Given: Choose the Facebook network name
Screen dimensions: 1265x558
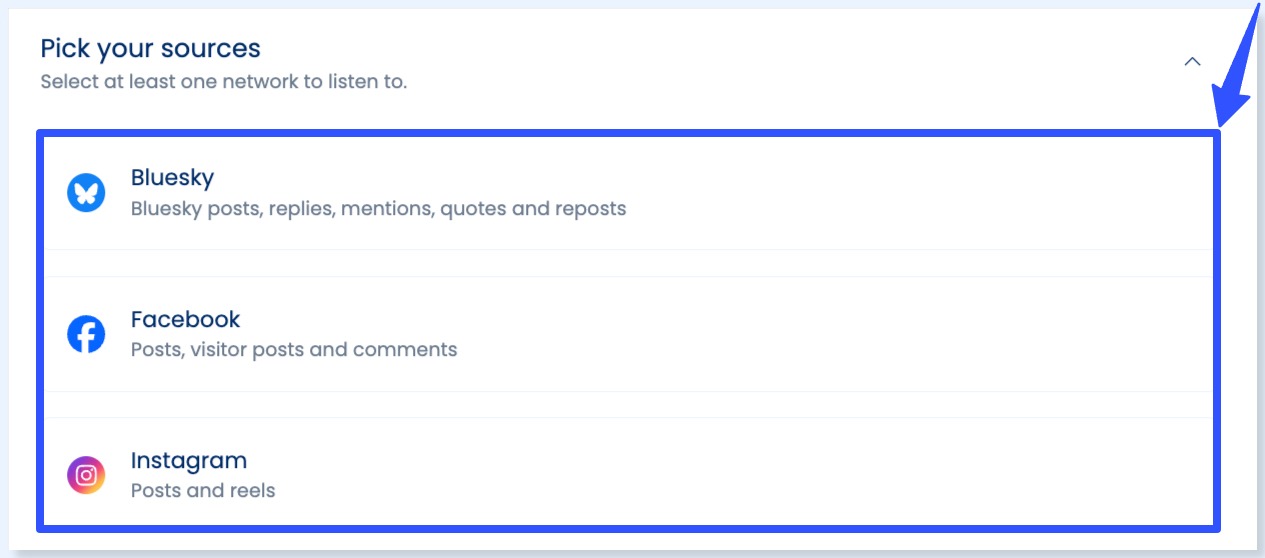Looking at the screenshot, I should tap(185, 320).
